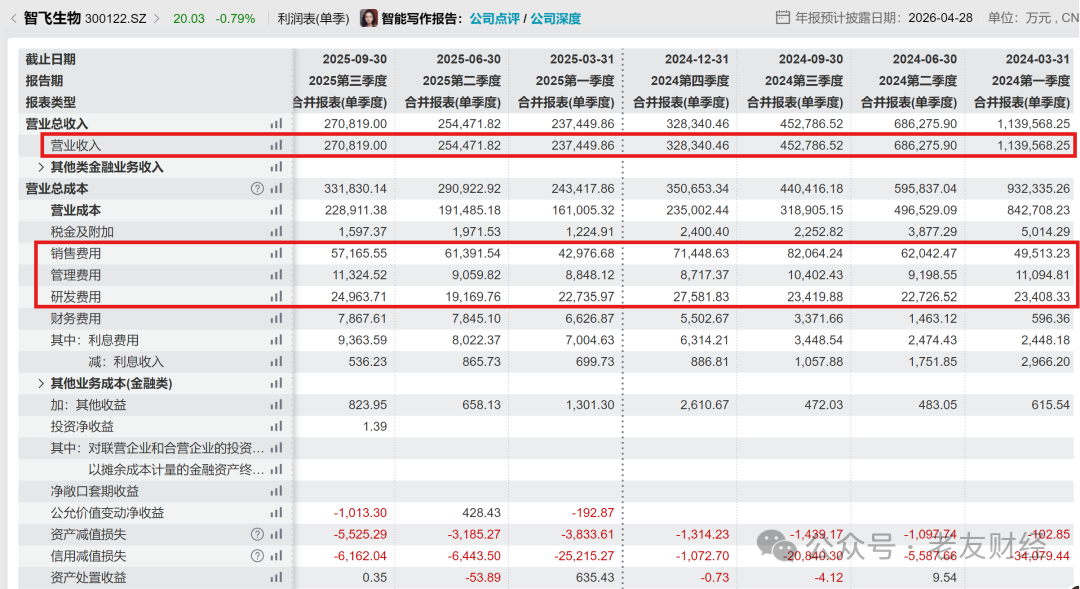Go to next stock arrow after 300122.SZ
This screenshot has height=589, width=1080.
click(156, 19)
